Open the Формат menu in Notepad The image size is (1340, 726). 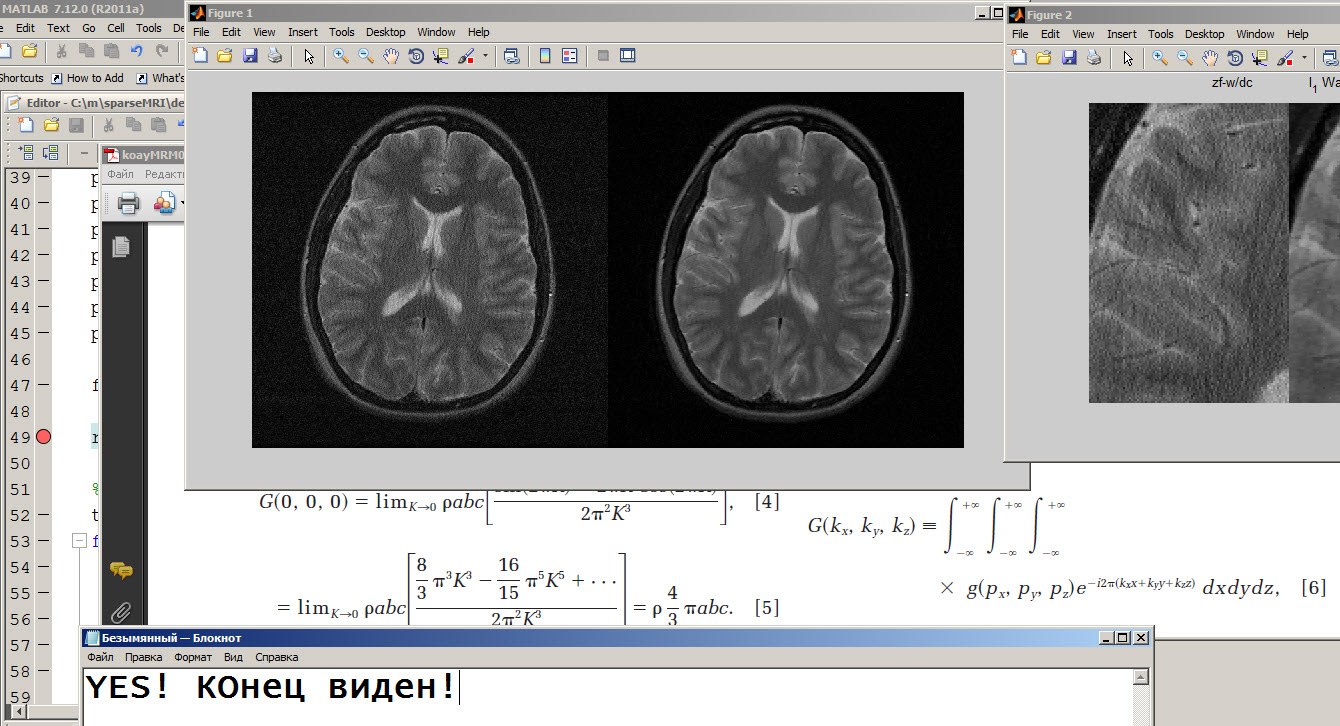pyautogui.click(x=192, y=657)
